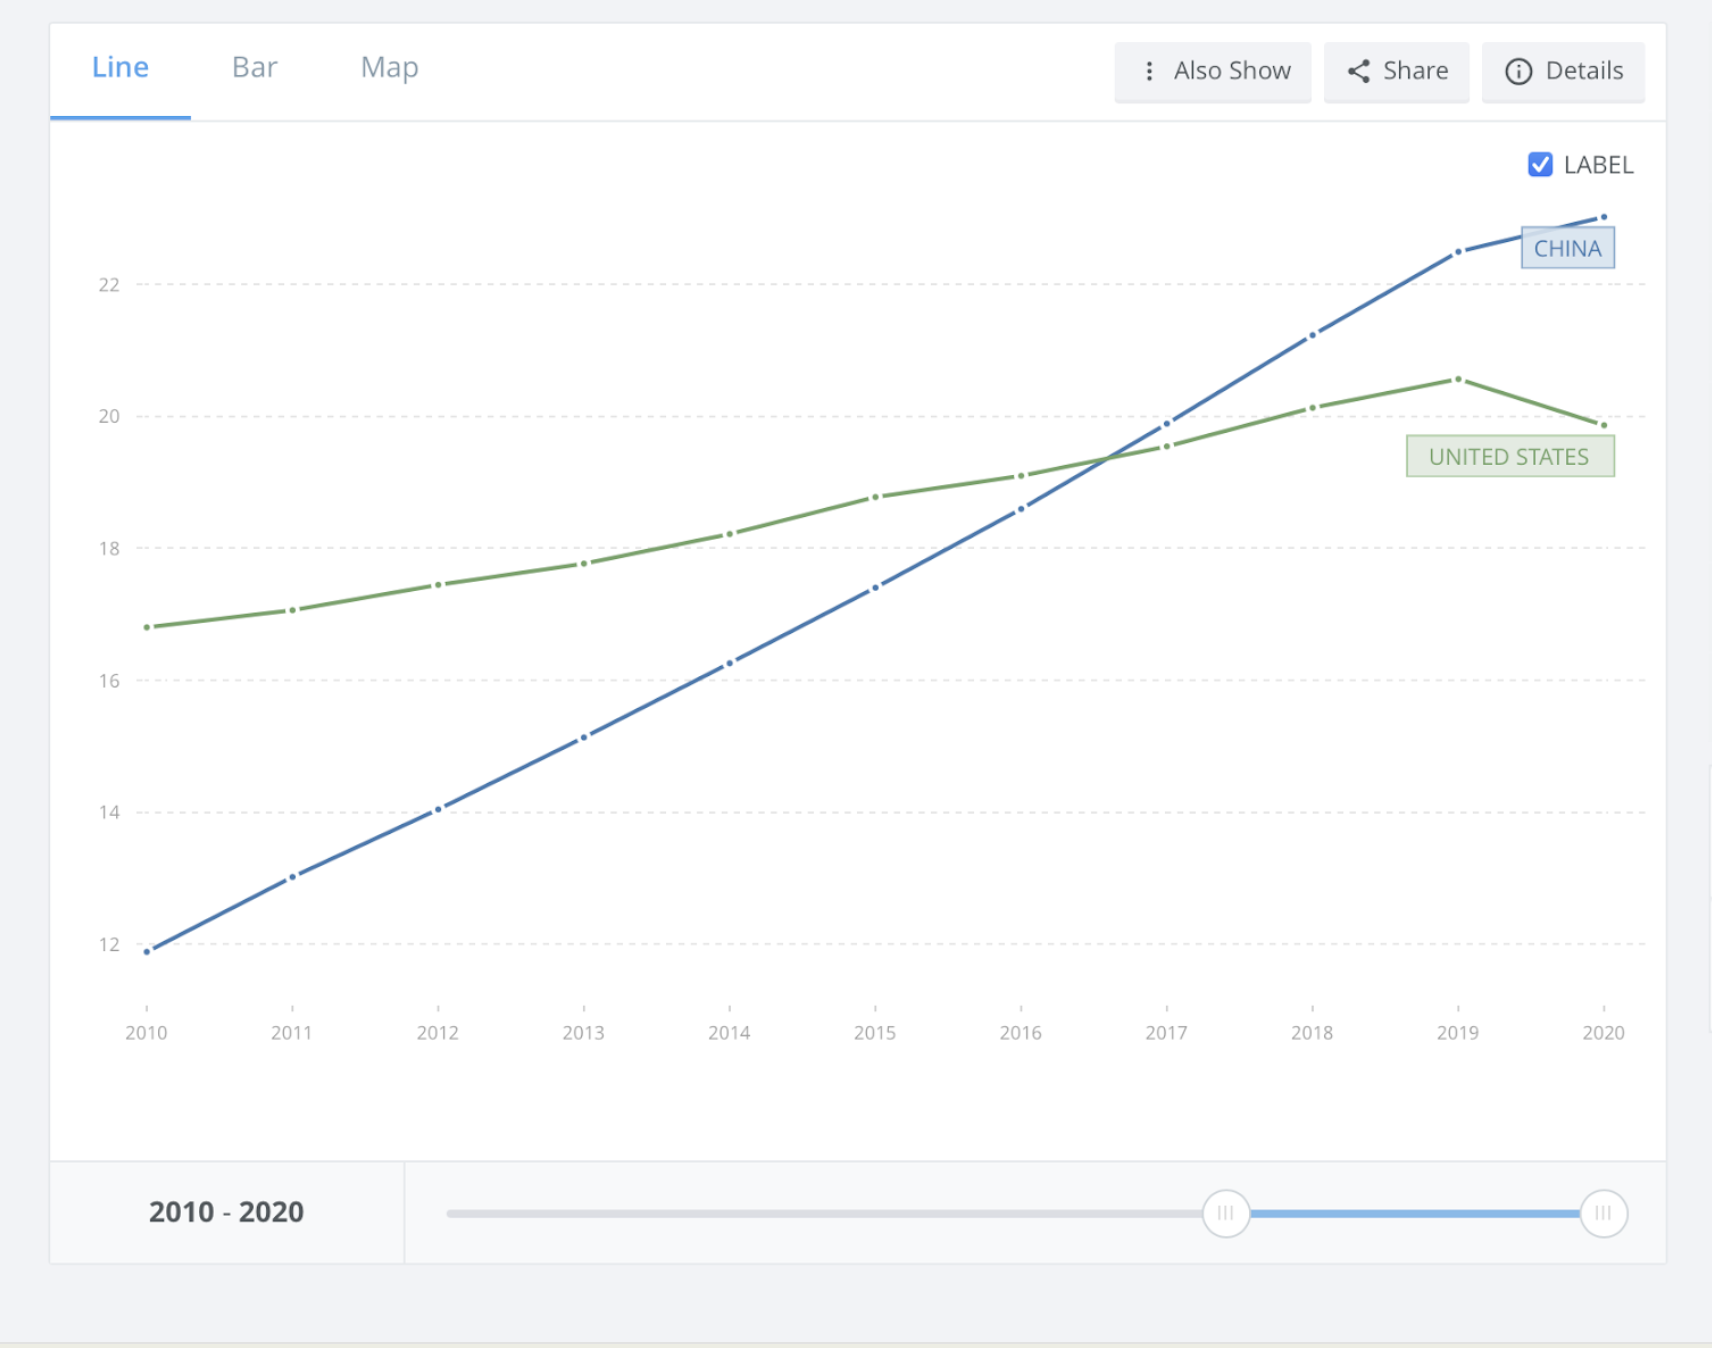Select China's 2014 data point on blue line
The width and height of the screenshot is (1712, 1348).
click(x=729, y=663)
